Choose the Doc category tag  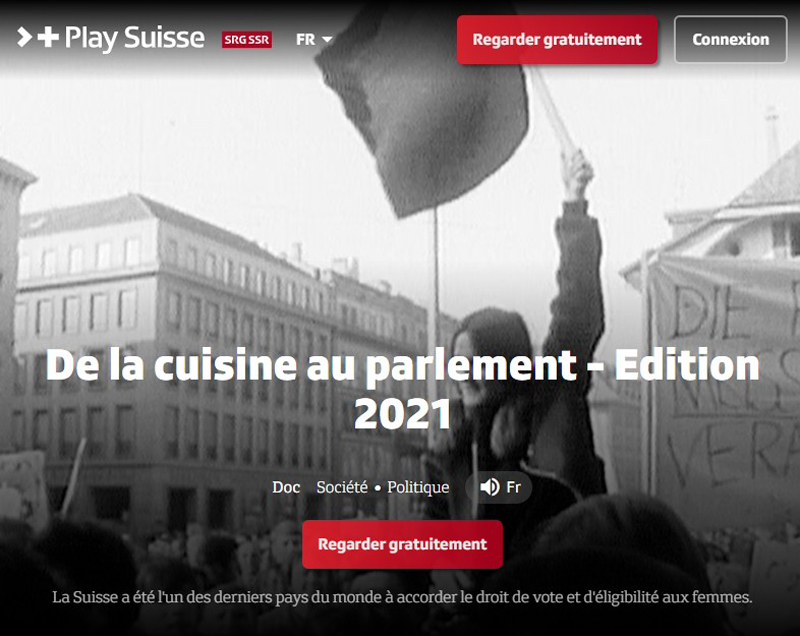click(286, 487)
